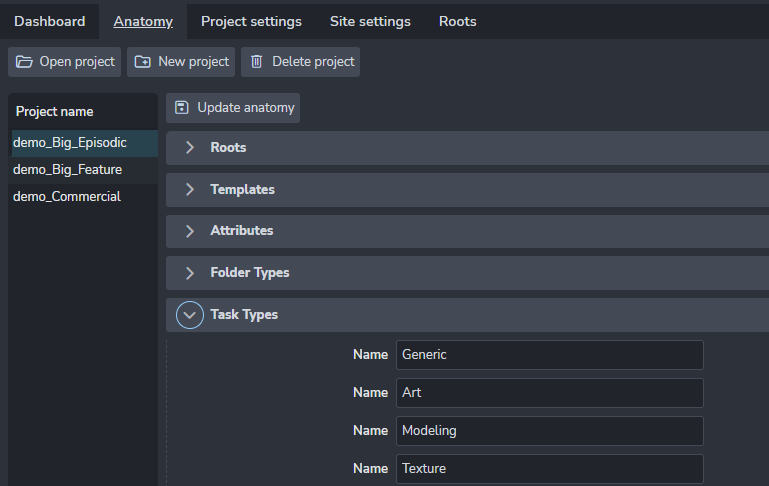Image resolution: width=769 pixels, height=486 pixels.
Task: Click the Open project button label
Action: point(77,62)
